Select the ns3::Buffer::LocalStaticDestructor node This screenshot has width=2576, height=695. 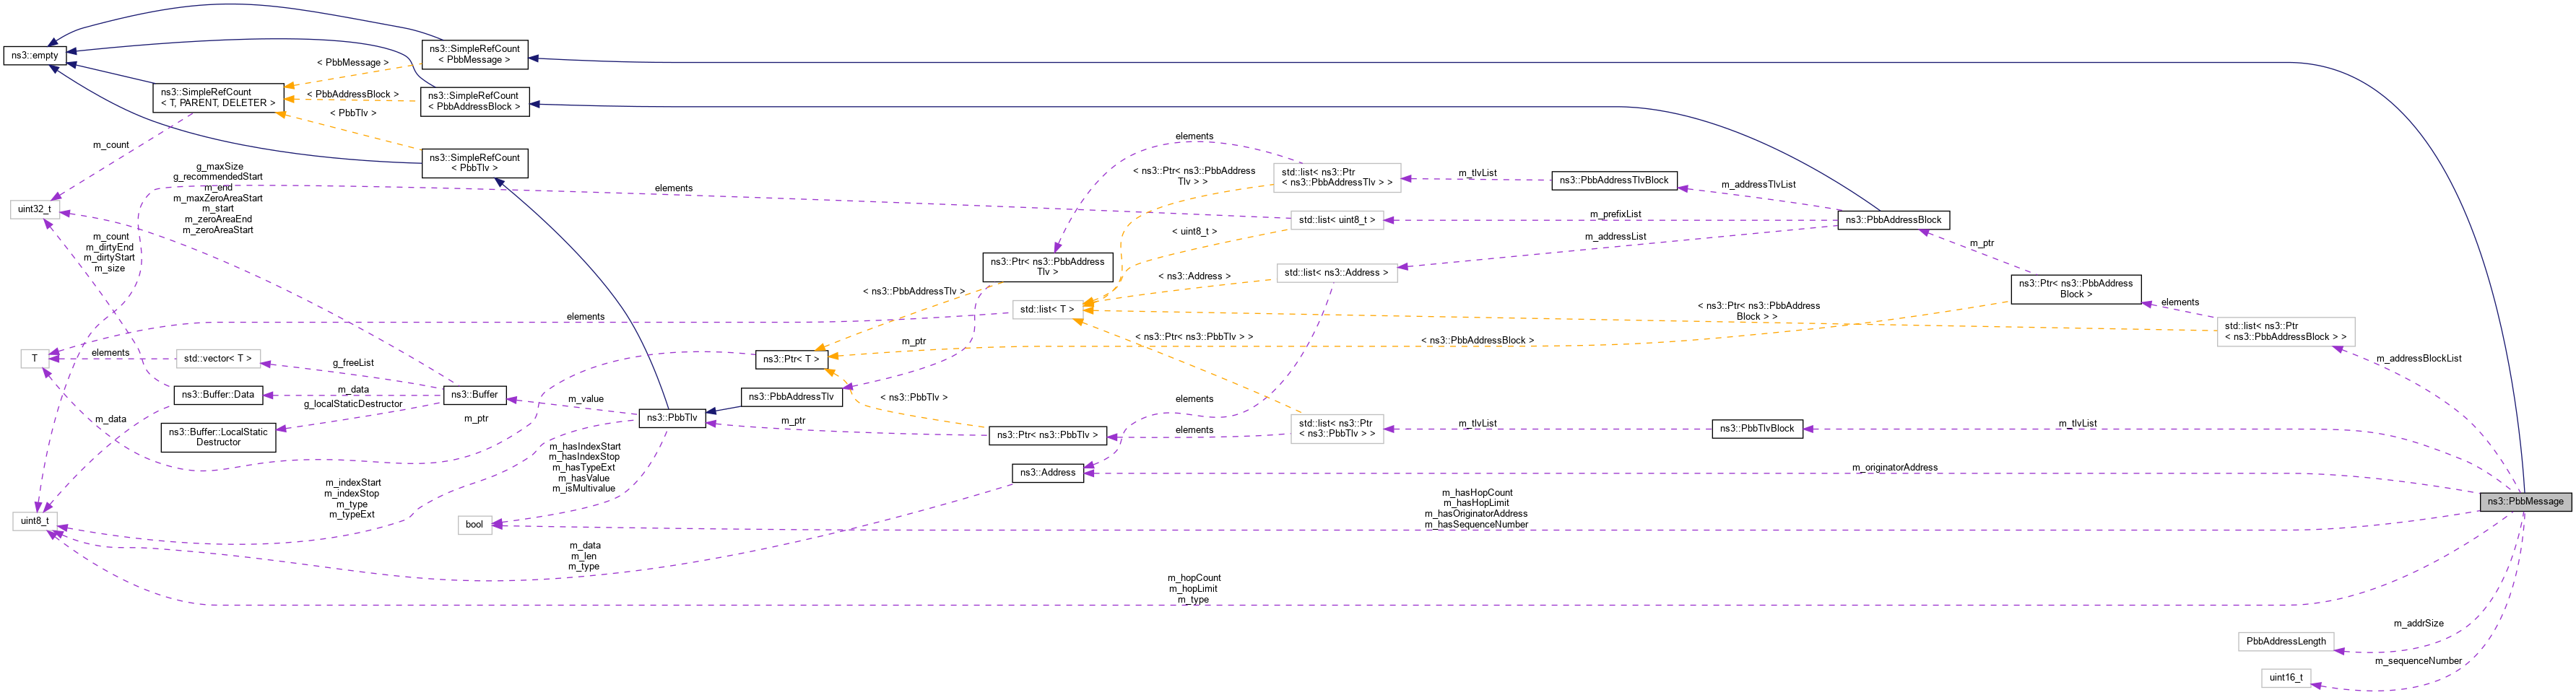[218, 437]
